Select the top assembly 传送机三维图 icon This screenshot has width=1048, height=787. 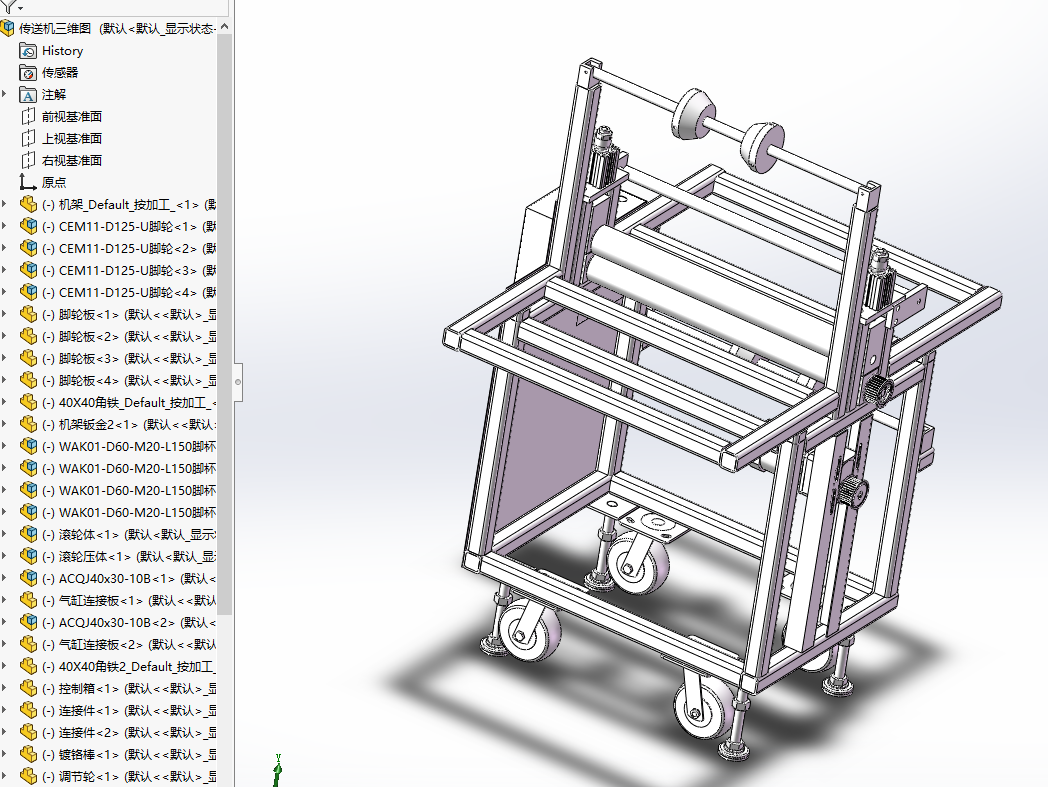click(7, 28)
